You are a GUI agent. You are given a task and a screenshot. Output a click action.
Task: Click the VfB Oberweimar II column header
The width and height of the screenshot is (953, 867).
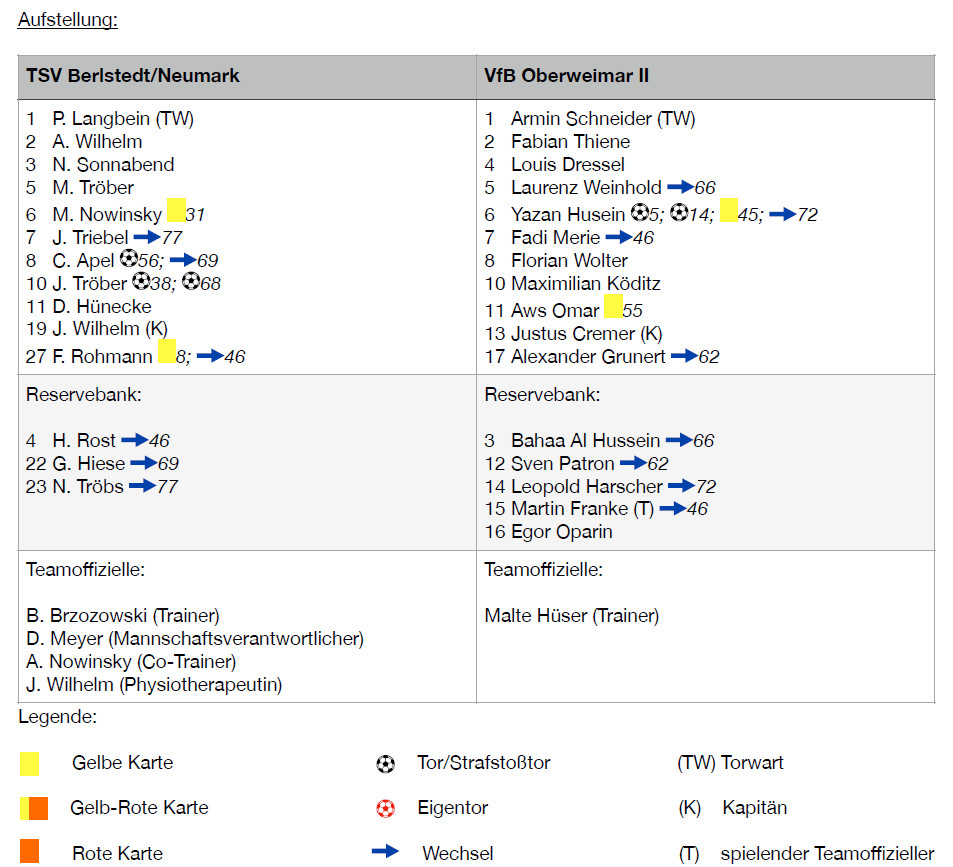click(x=567, y=76)
